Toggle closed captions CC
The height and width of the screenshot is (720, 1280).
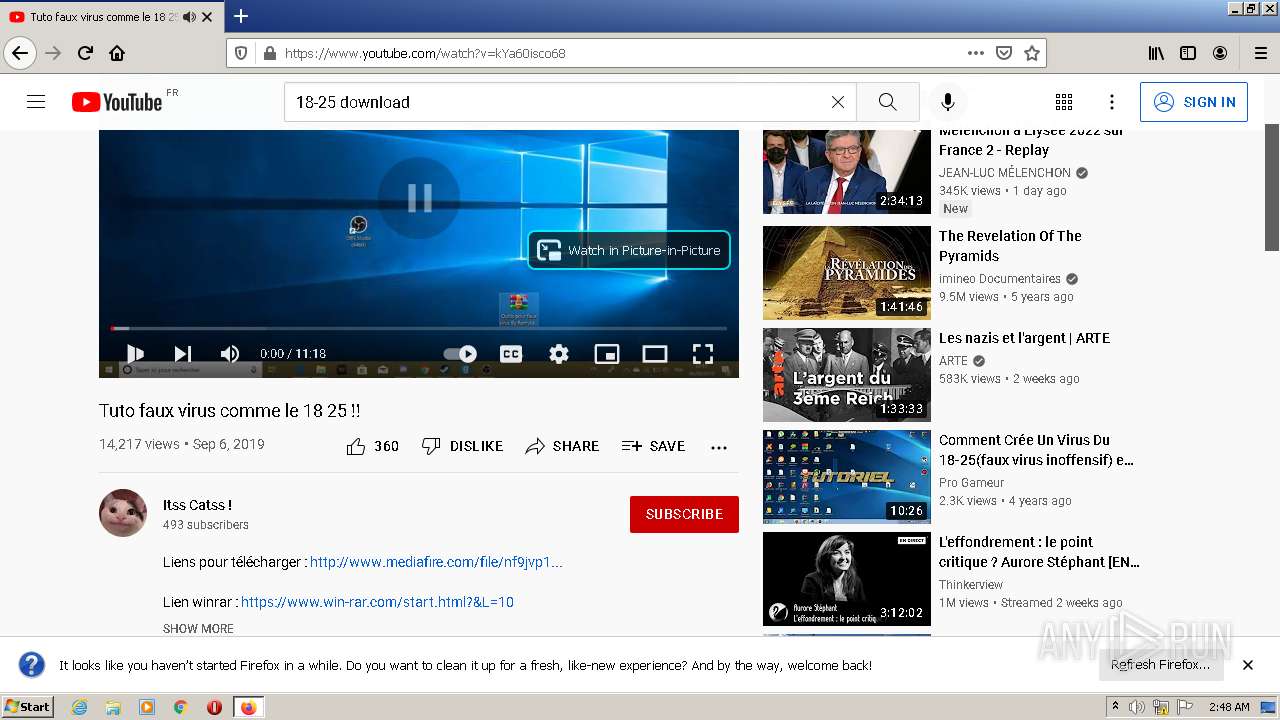511,353
